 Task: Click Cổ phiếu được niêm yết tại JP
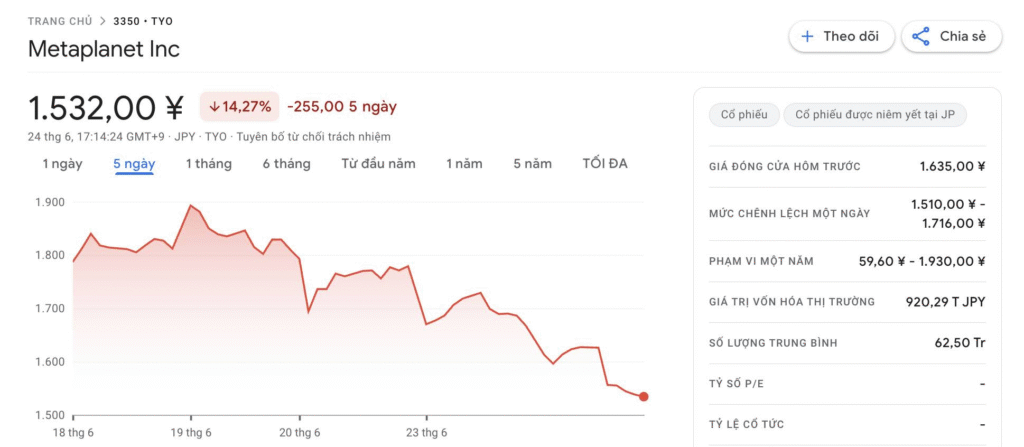click(x=875, y=115)
